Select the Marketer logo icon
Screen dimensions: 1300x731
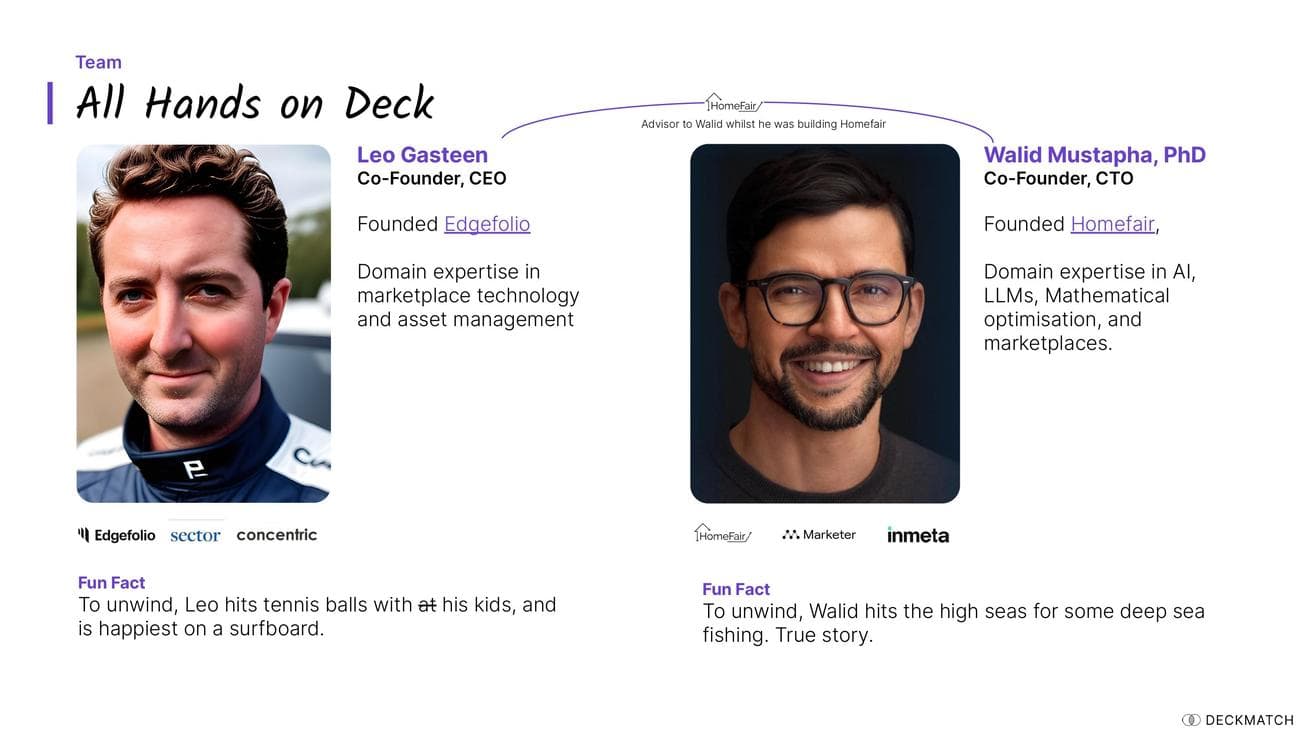pos(818,534)
